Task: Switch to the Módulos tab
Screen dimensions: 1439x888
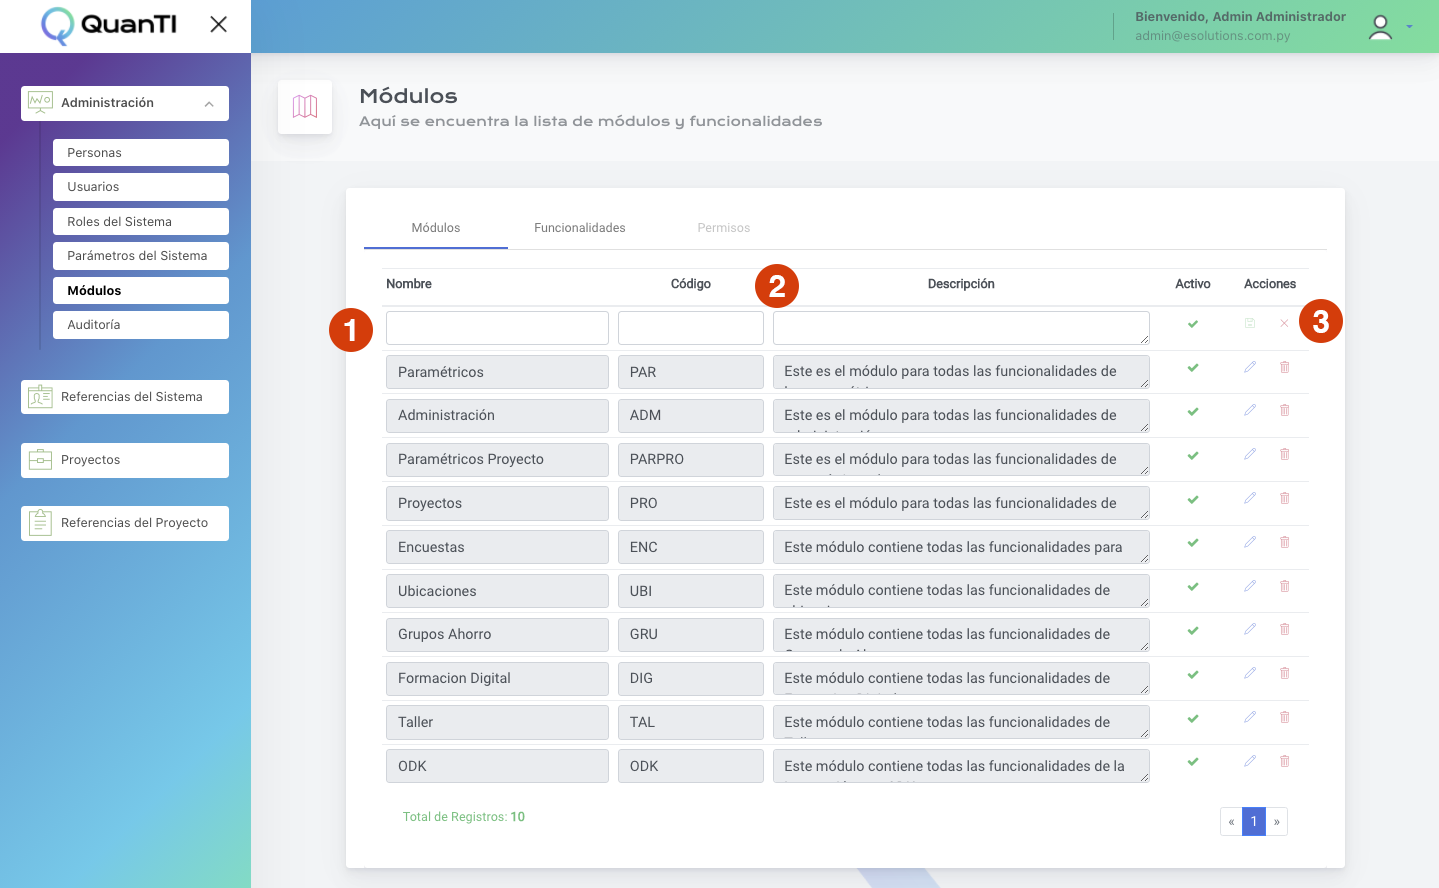Action: [x=436, y=228]
